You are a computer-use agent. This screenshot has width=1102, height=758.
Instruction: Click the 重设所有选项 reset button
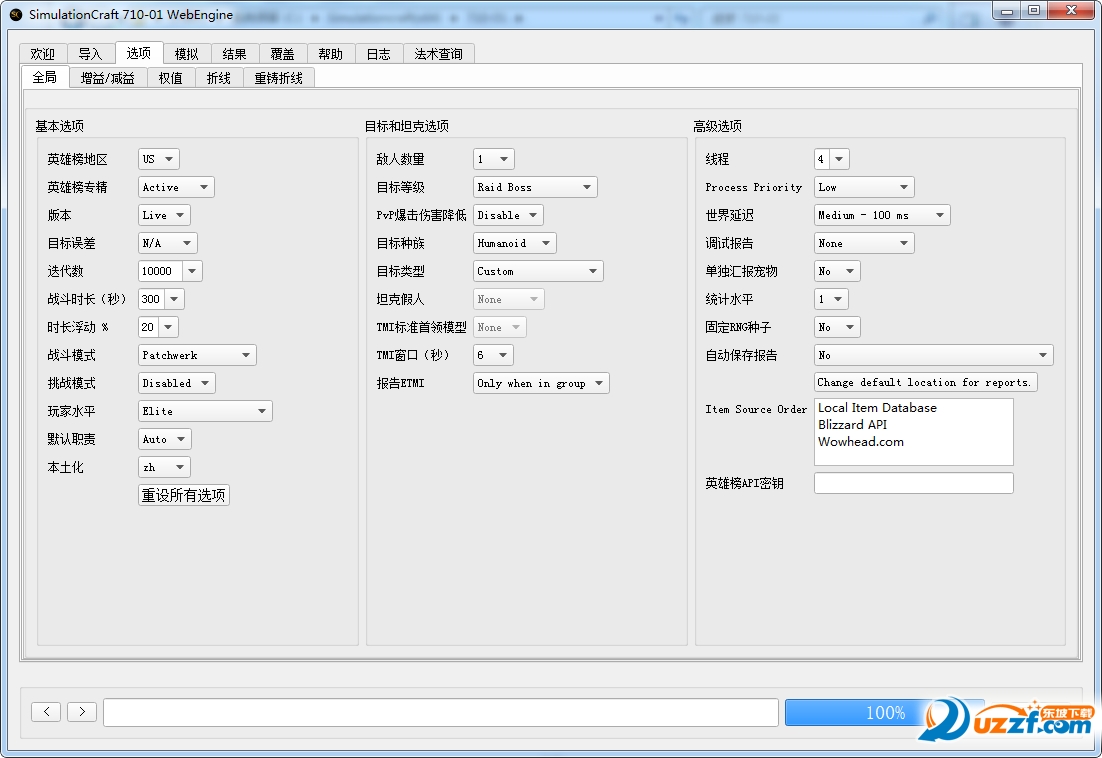point(183,494)
